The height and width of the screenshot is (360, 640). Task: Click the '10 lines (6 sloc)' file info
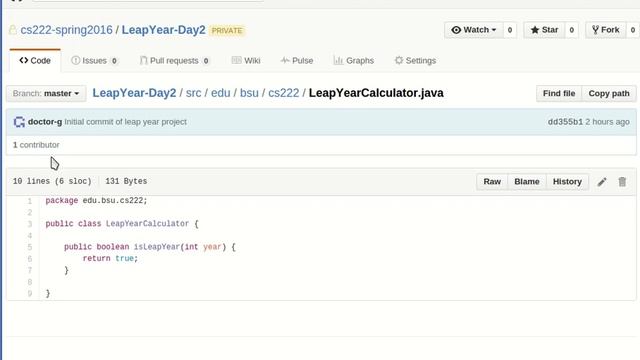pyautogui.click(x=52, y=181)
